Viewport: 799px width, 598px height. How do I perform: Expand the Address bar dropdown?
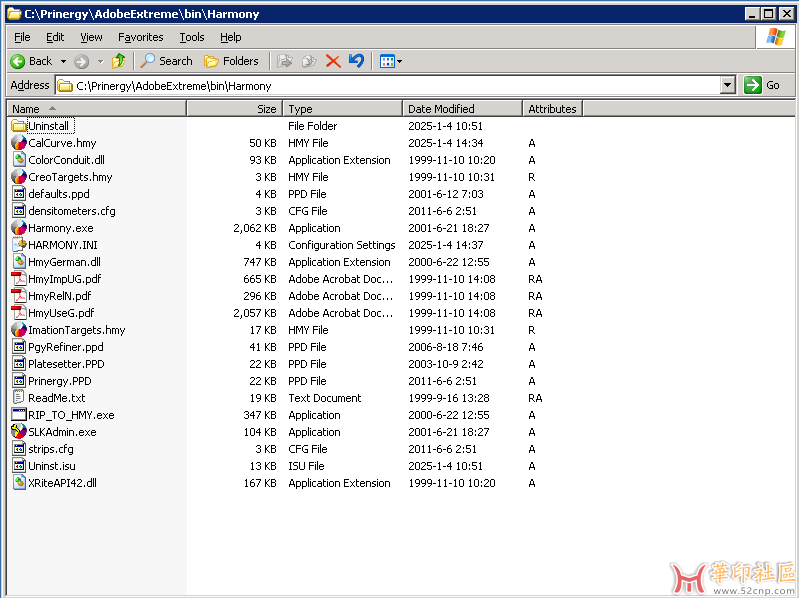[x=728, y=85]
